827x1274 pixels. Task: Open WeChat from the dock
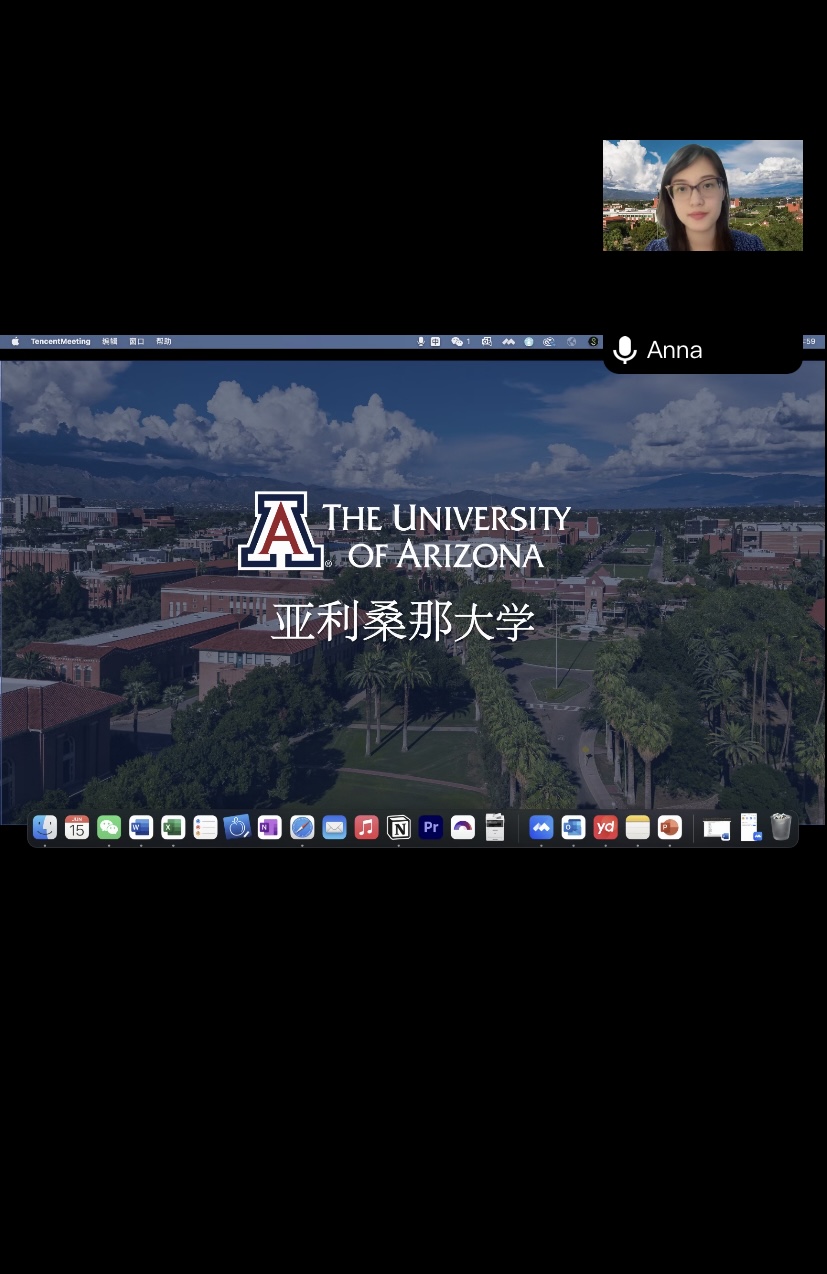109,827
